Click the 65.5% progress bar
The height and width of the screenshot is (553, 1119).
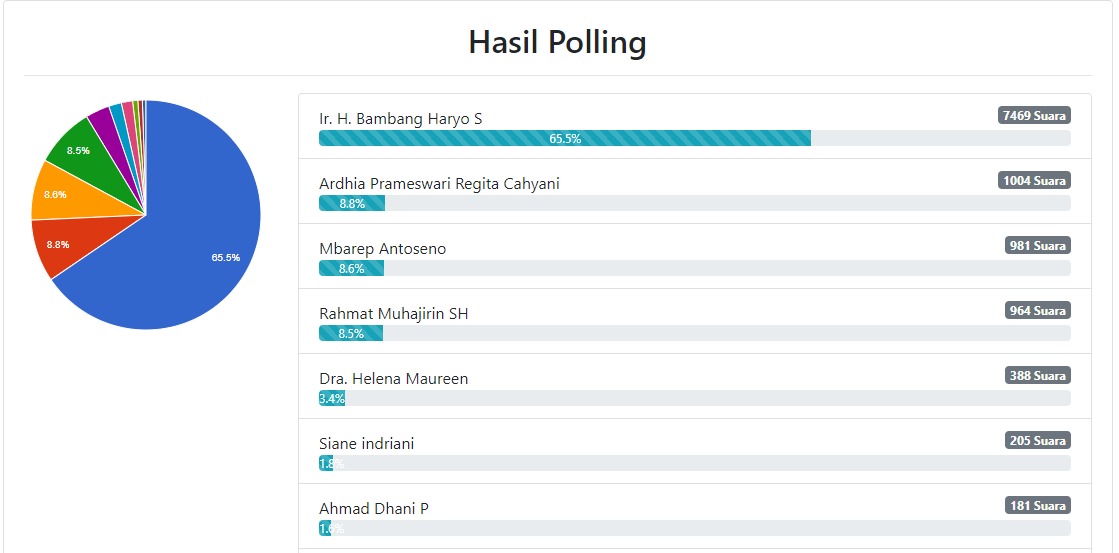pyautogui.click(x=565, y=138)
